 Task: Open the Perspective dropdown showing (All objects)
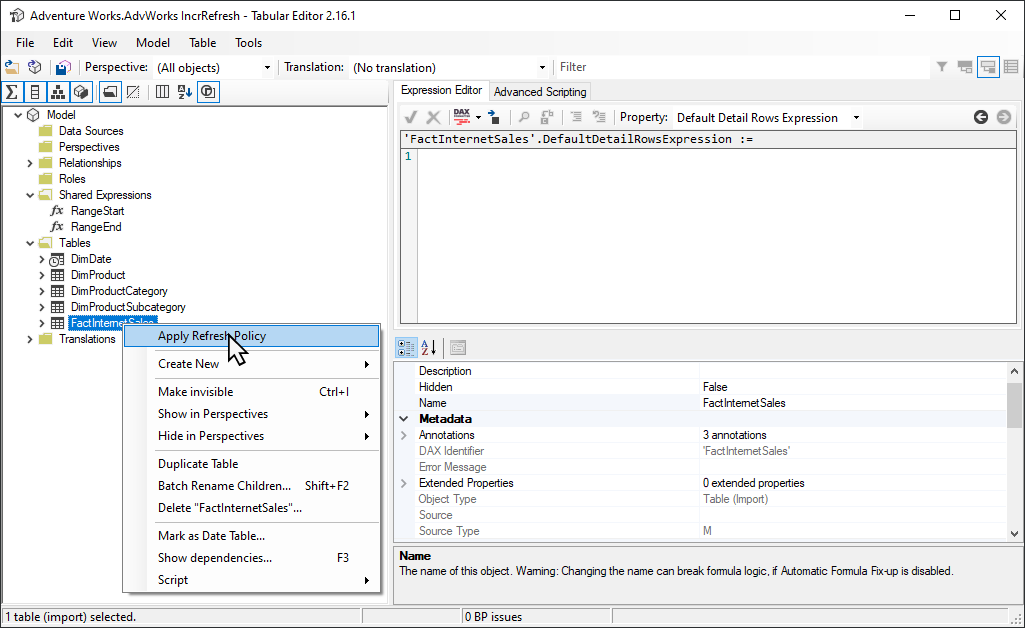click(x=266, y=67)
